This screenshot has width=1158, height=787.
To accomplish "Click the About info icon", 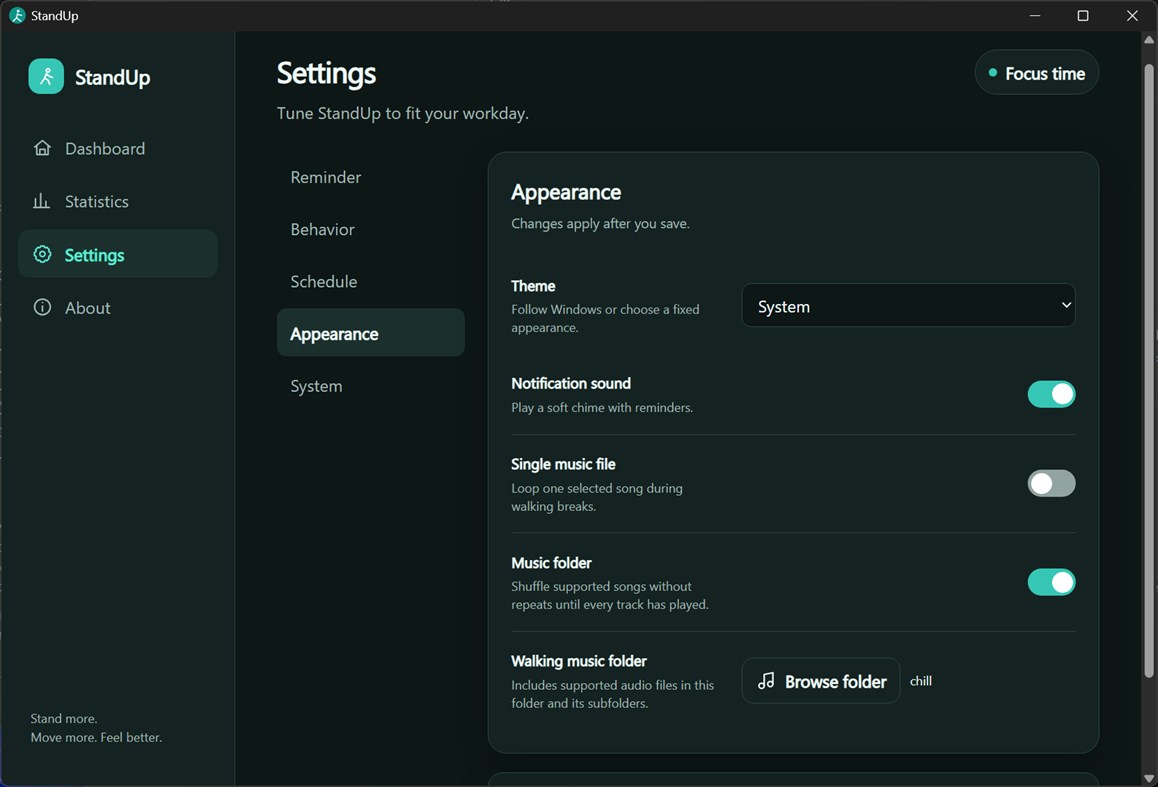I will [x=42, y=307].
